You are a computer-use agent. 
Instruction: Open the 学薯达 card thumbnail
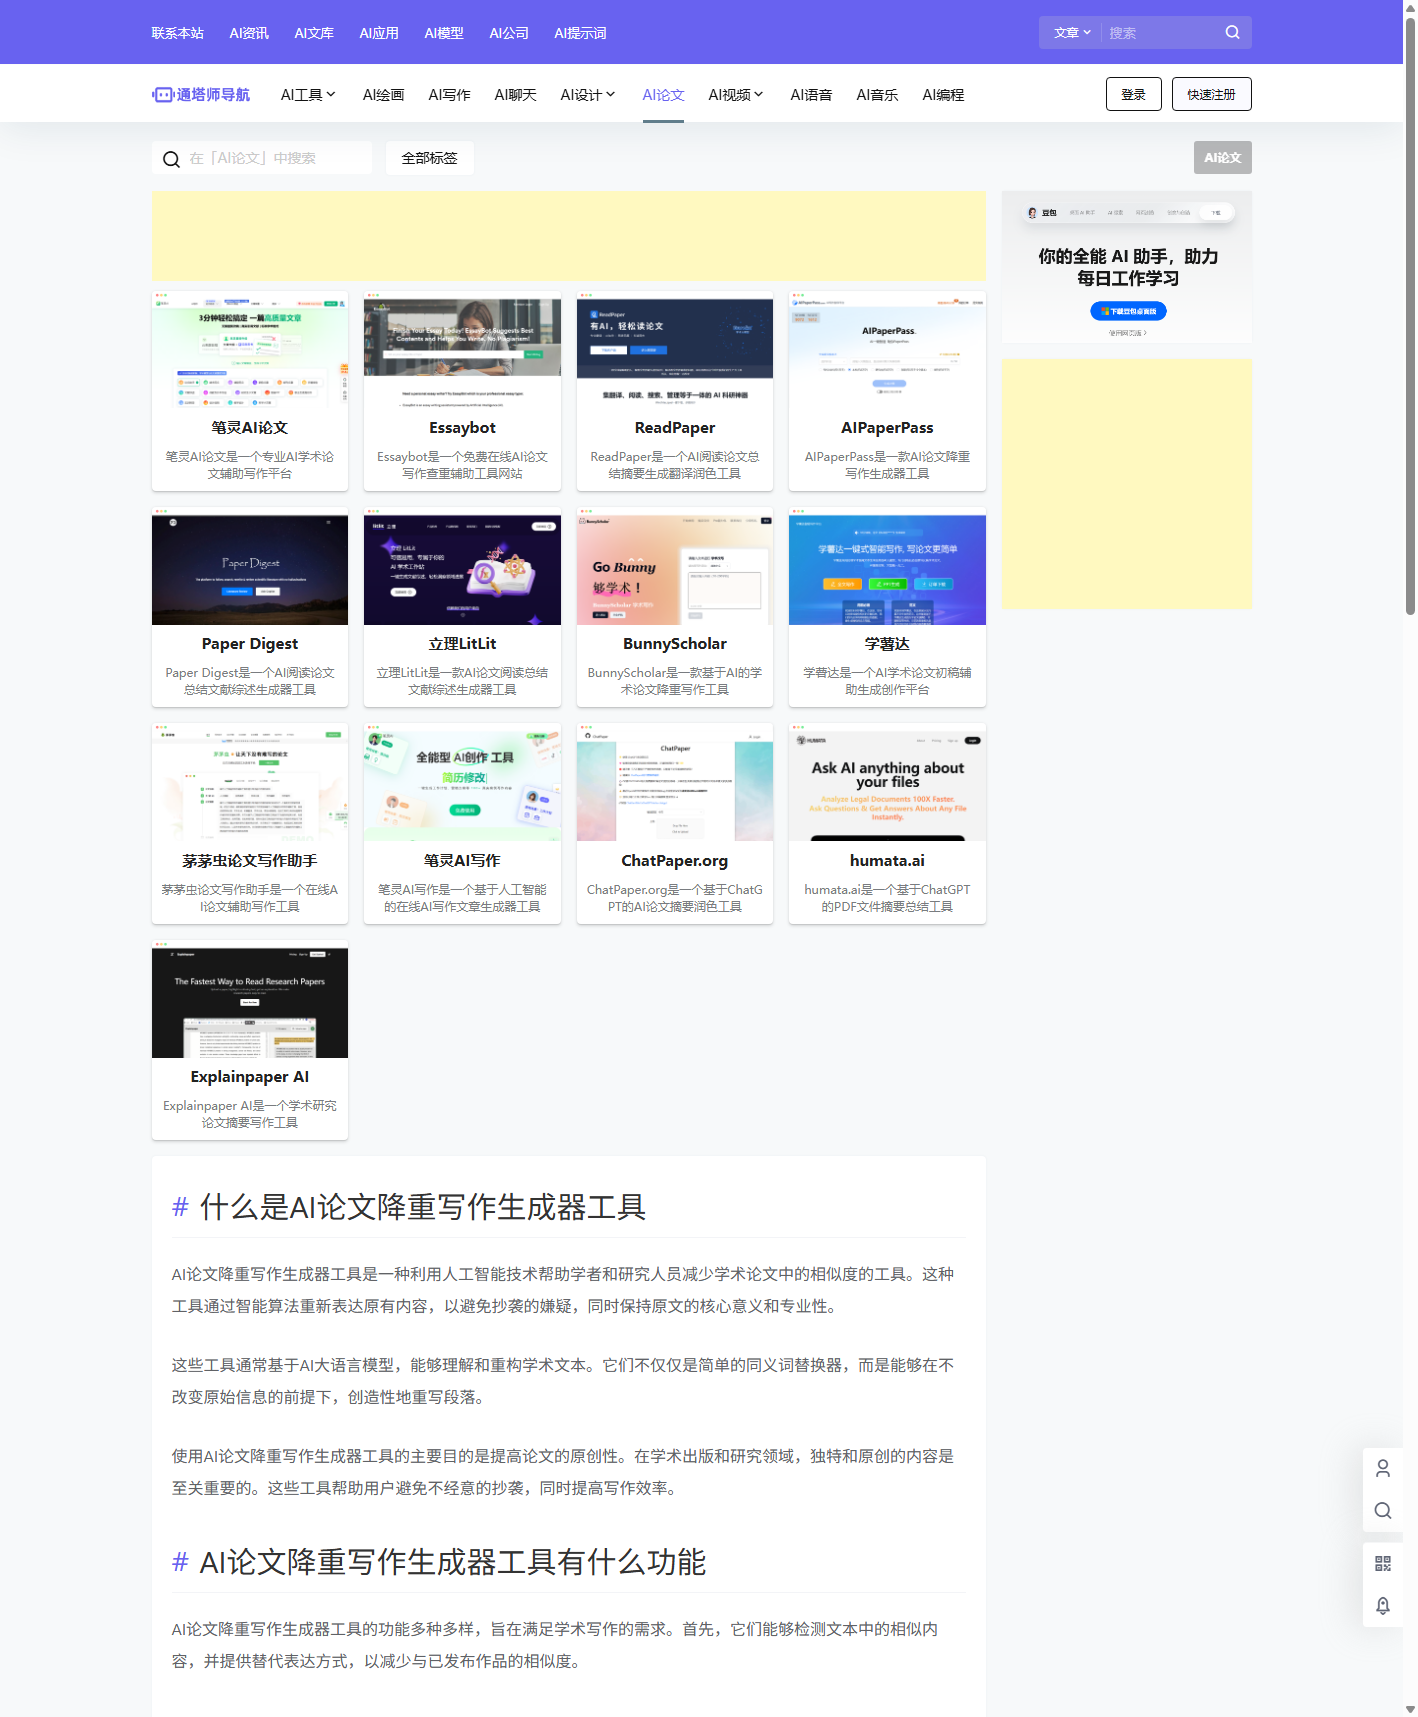click(887, 567)
